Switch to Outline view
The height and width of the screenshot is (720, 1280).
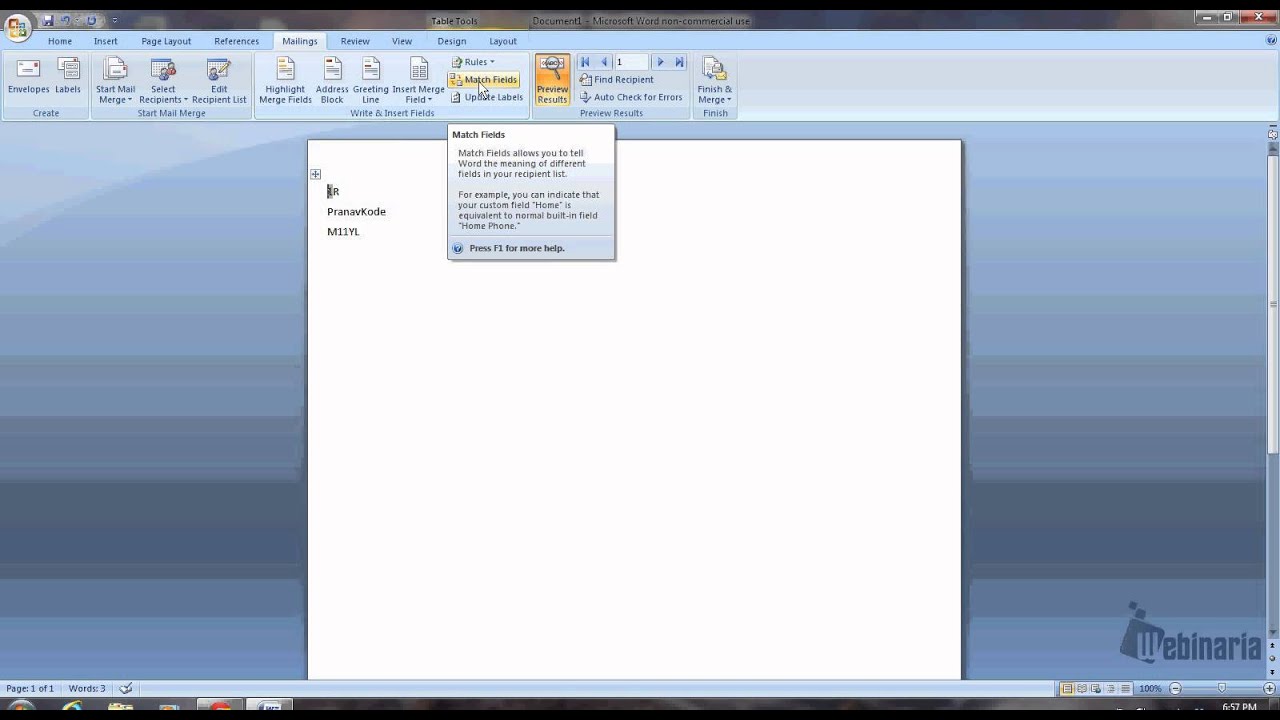pos(1110,689)
